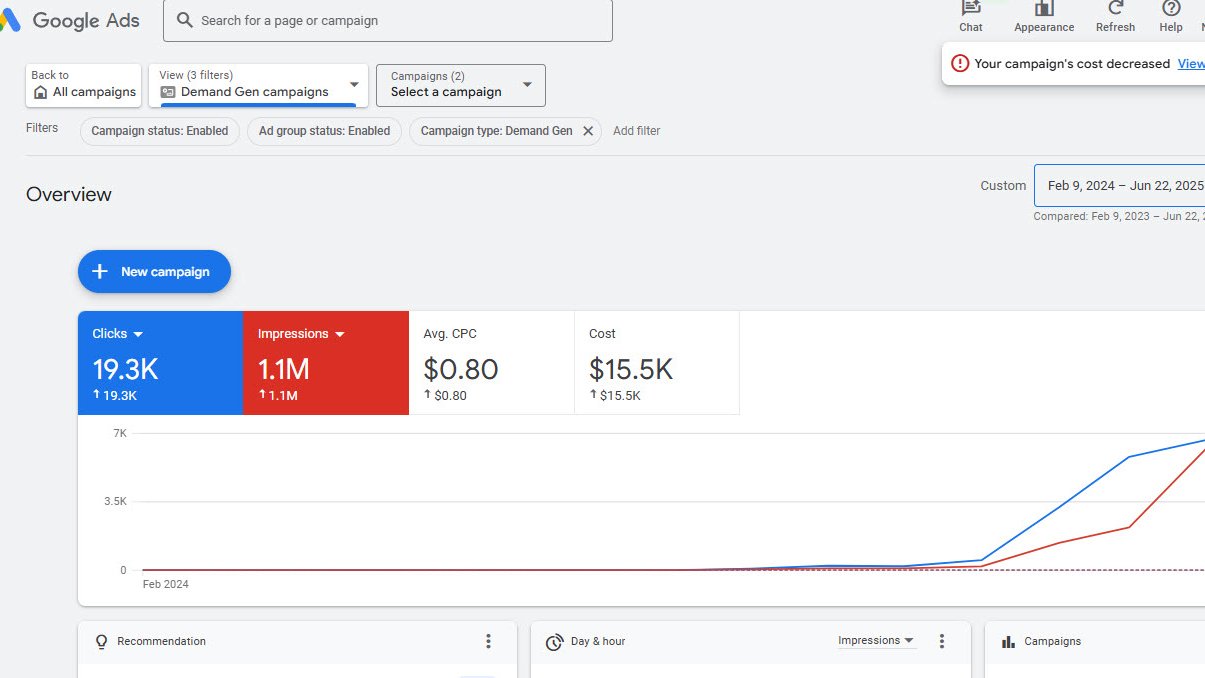The width and height of the screenshot is (1205, 678).
Task: Open the Appearance settings icon
Action: pyautogui.click(x=1044, y=8)
